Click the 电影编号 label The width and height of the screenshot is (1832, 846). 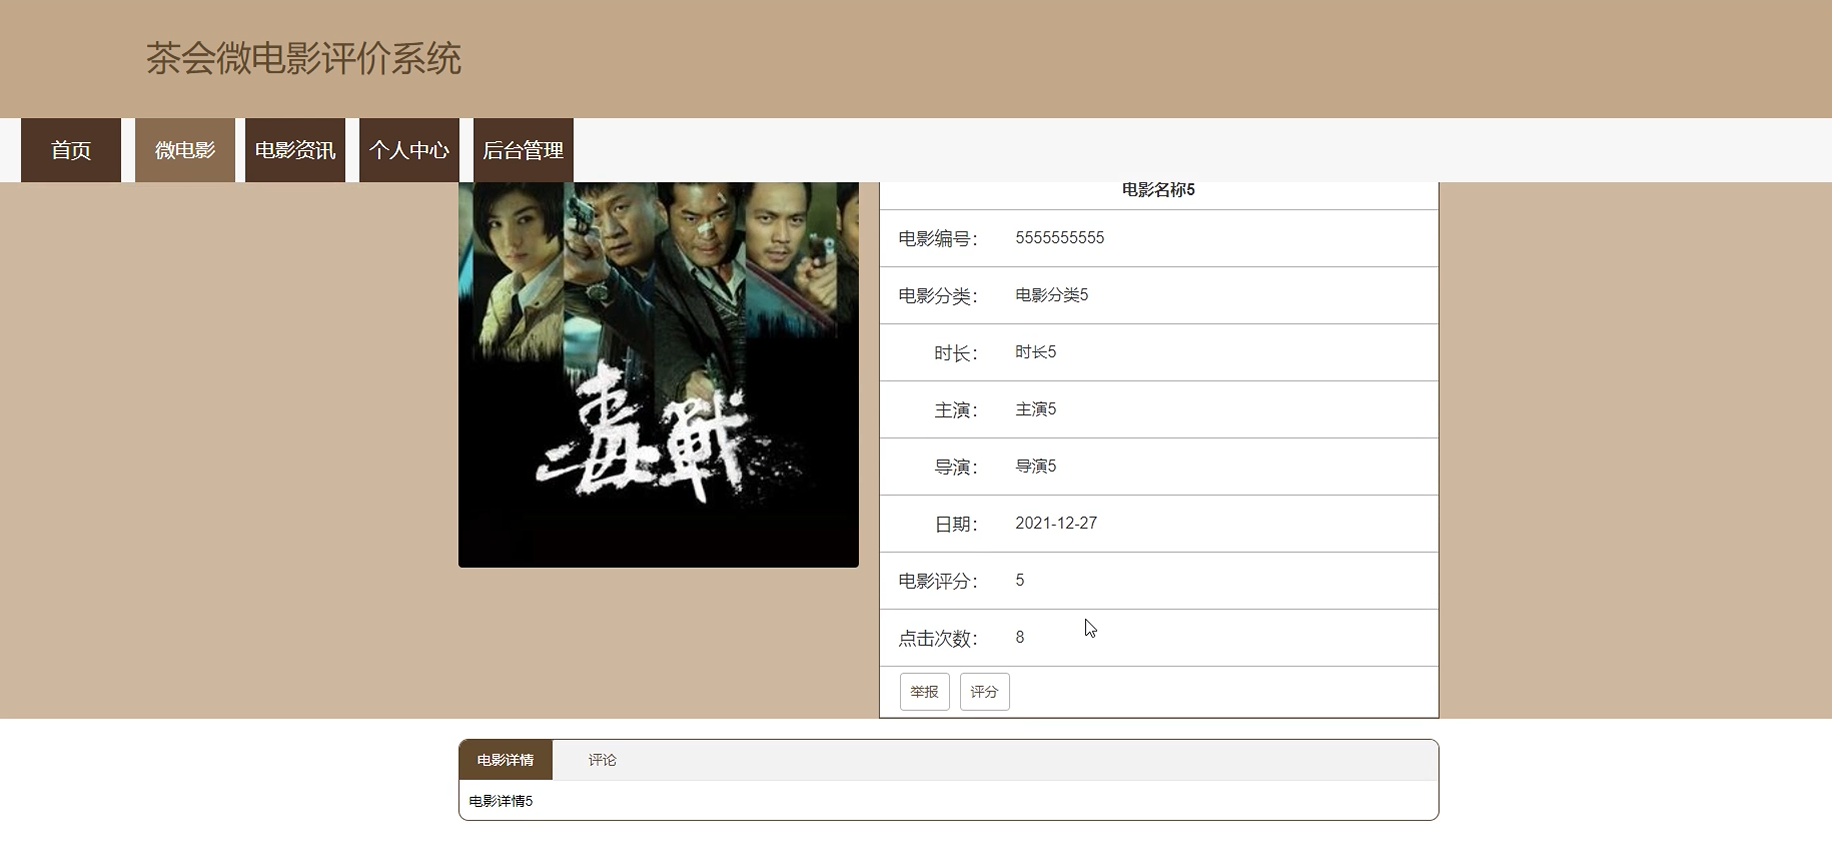click(x=938, y=239)
